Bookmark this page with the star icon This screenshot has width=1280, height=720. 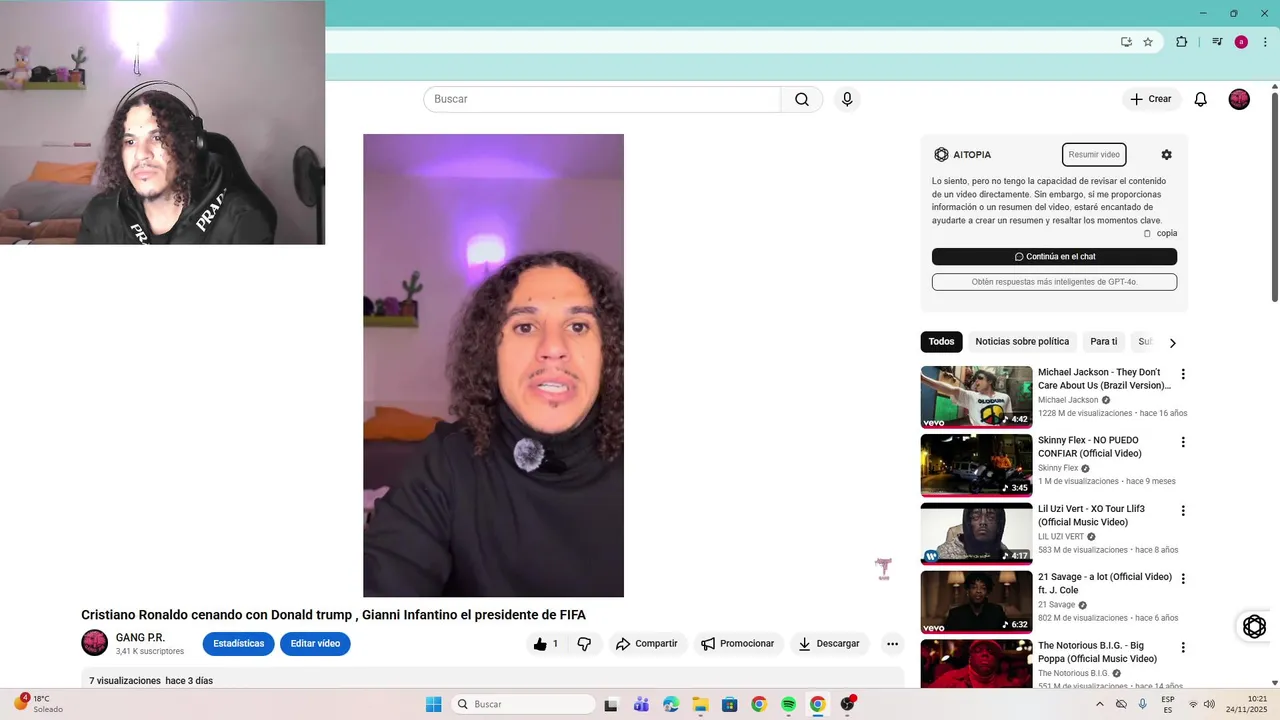pos(1148,42)
